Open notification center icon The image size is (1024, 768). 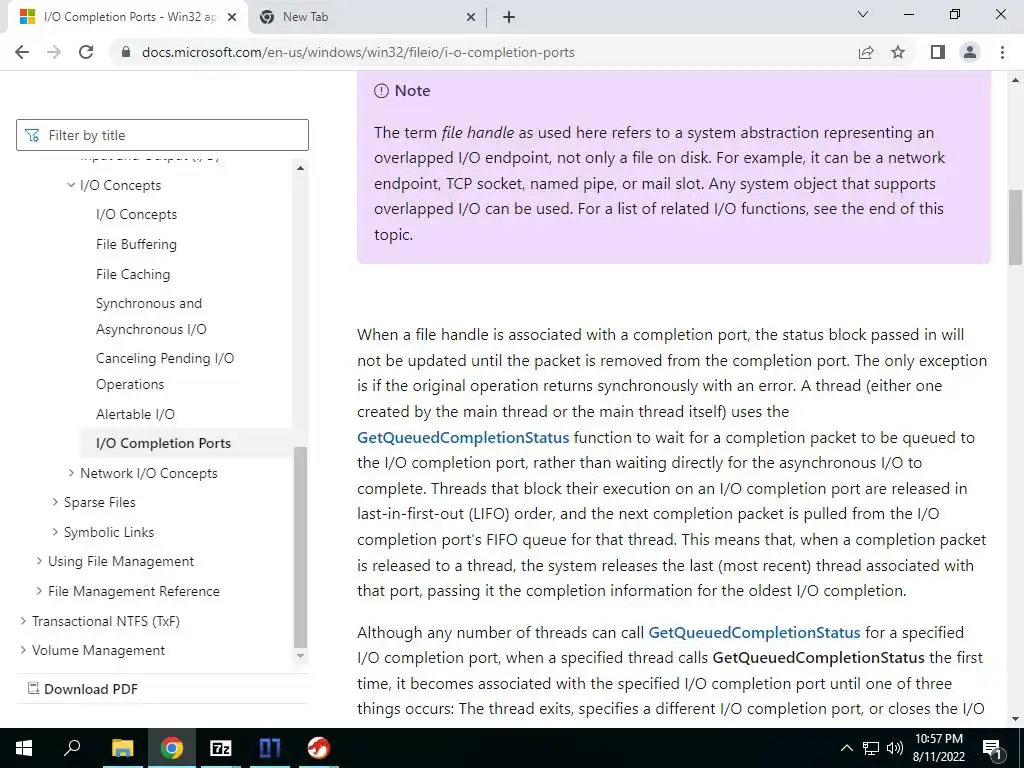pos(993,748)
